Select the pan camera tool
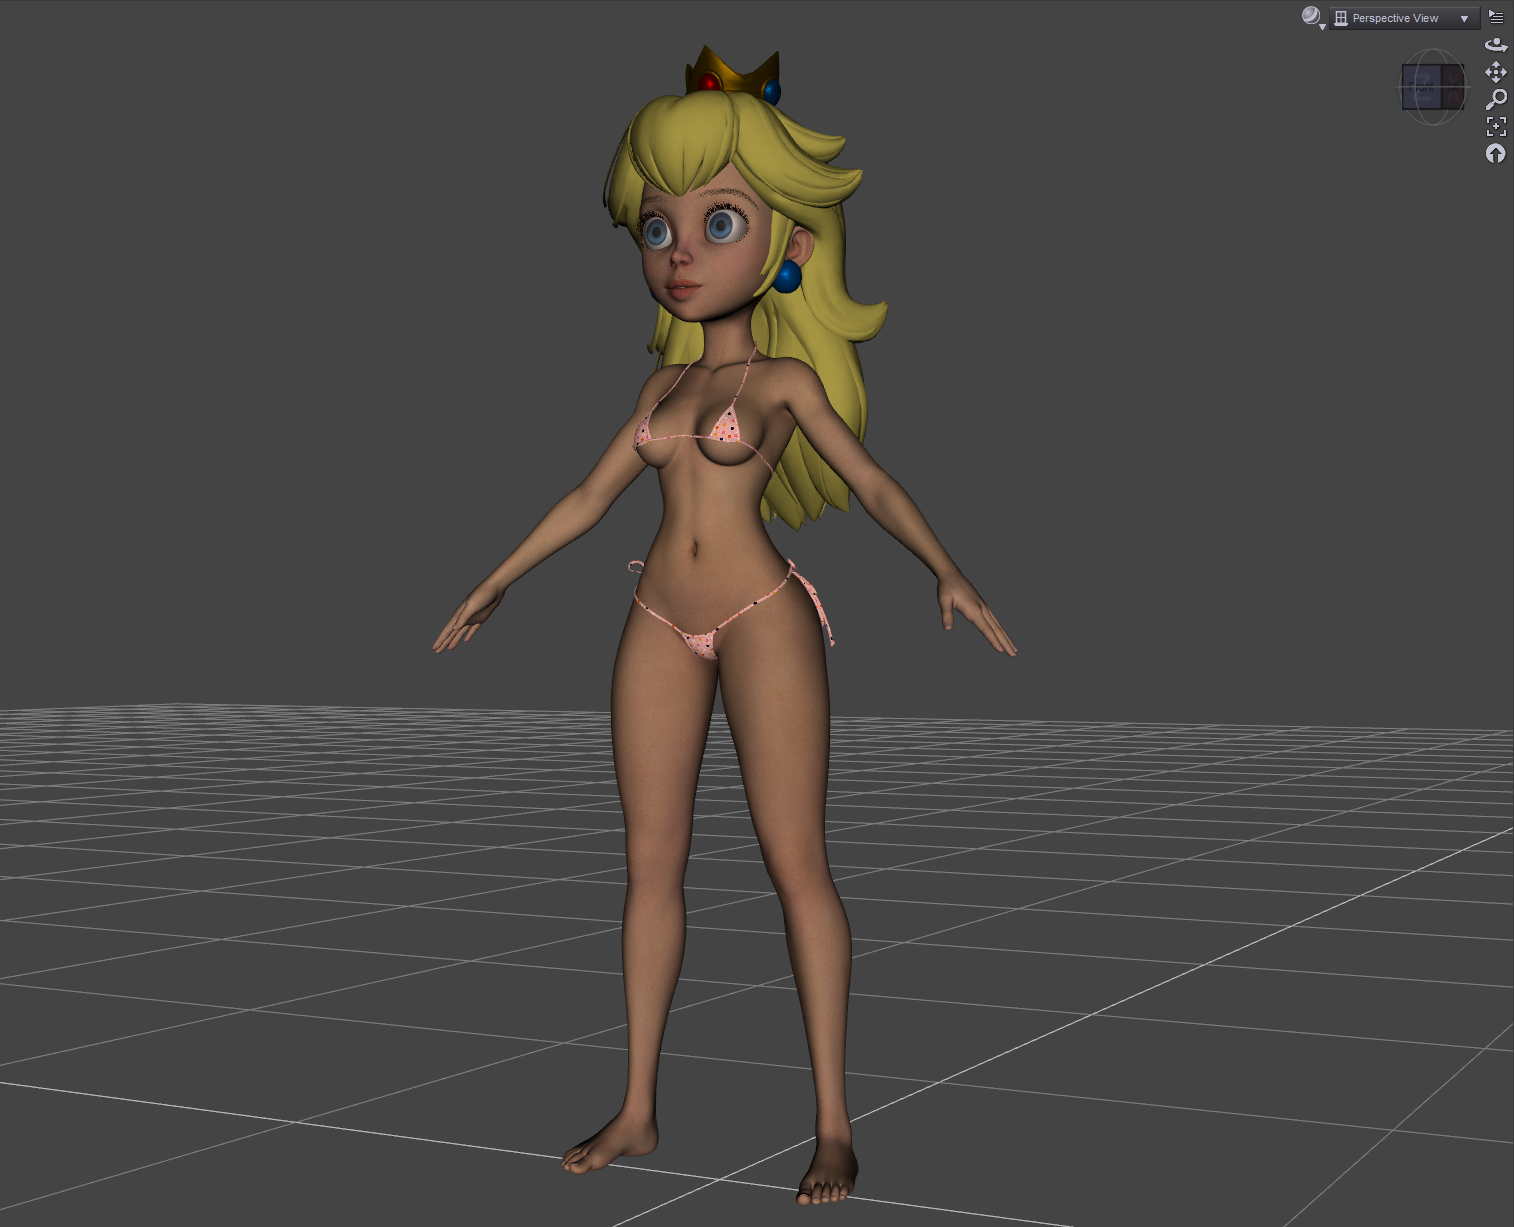1514x1227 pixels. 1496,72
